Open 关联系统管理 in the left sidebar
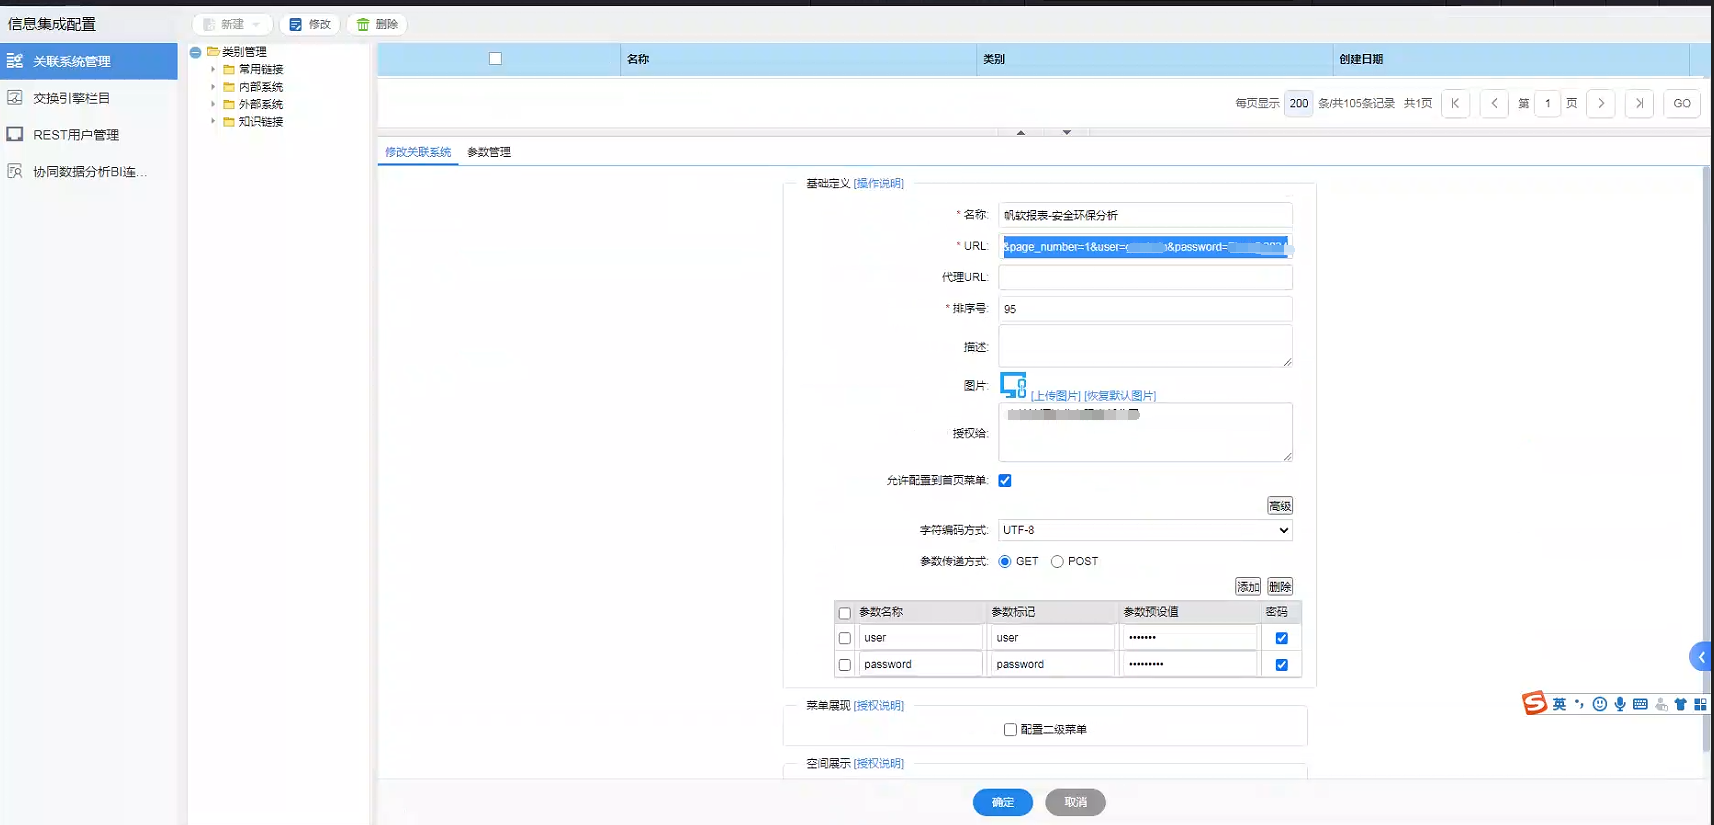This screenshot has height=825, width=1714. (89, 61)
